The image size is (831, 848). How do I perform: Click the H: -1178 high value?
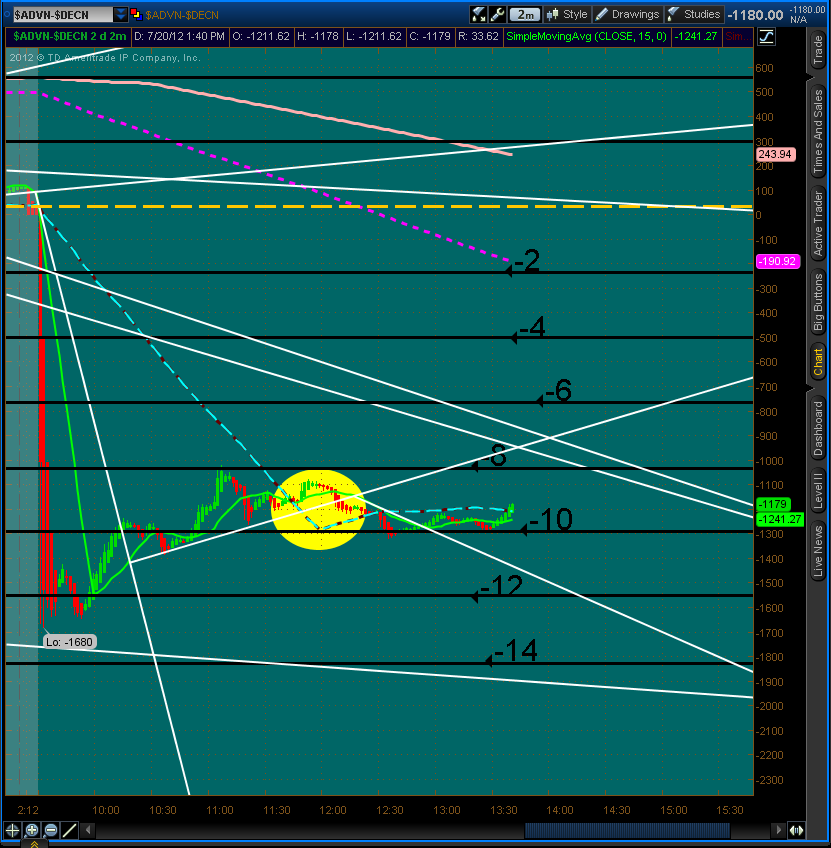click(x=317, y=37)
